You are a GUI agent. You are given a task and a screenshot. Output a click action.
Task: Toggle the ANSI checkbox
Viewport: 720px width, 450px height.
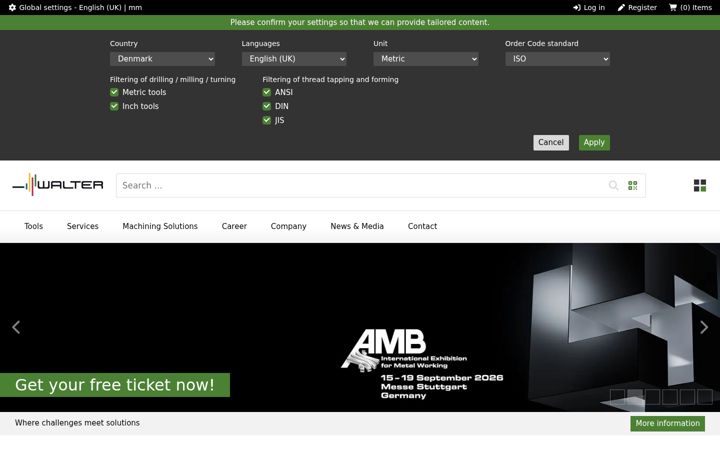267,92
